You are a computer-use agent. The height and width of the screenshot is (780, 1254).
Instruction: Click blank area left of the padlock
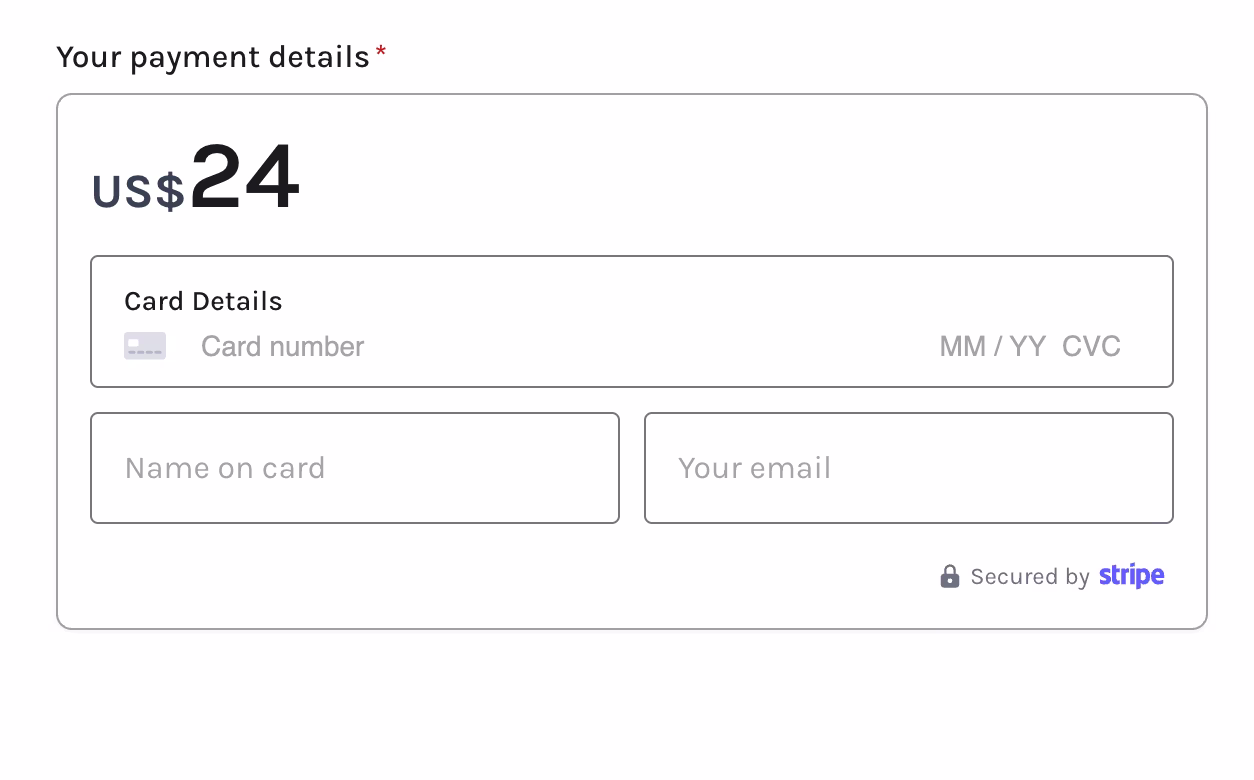tap(500, 577)
